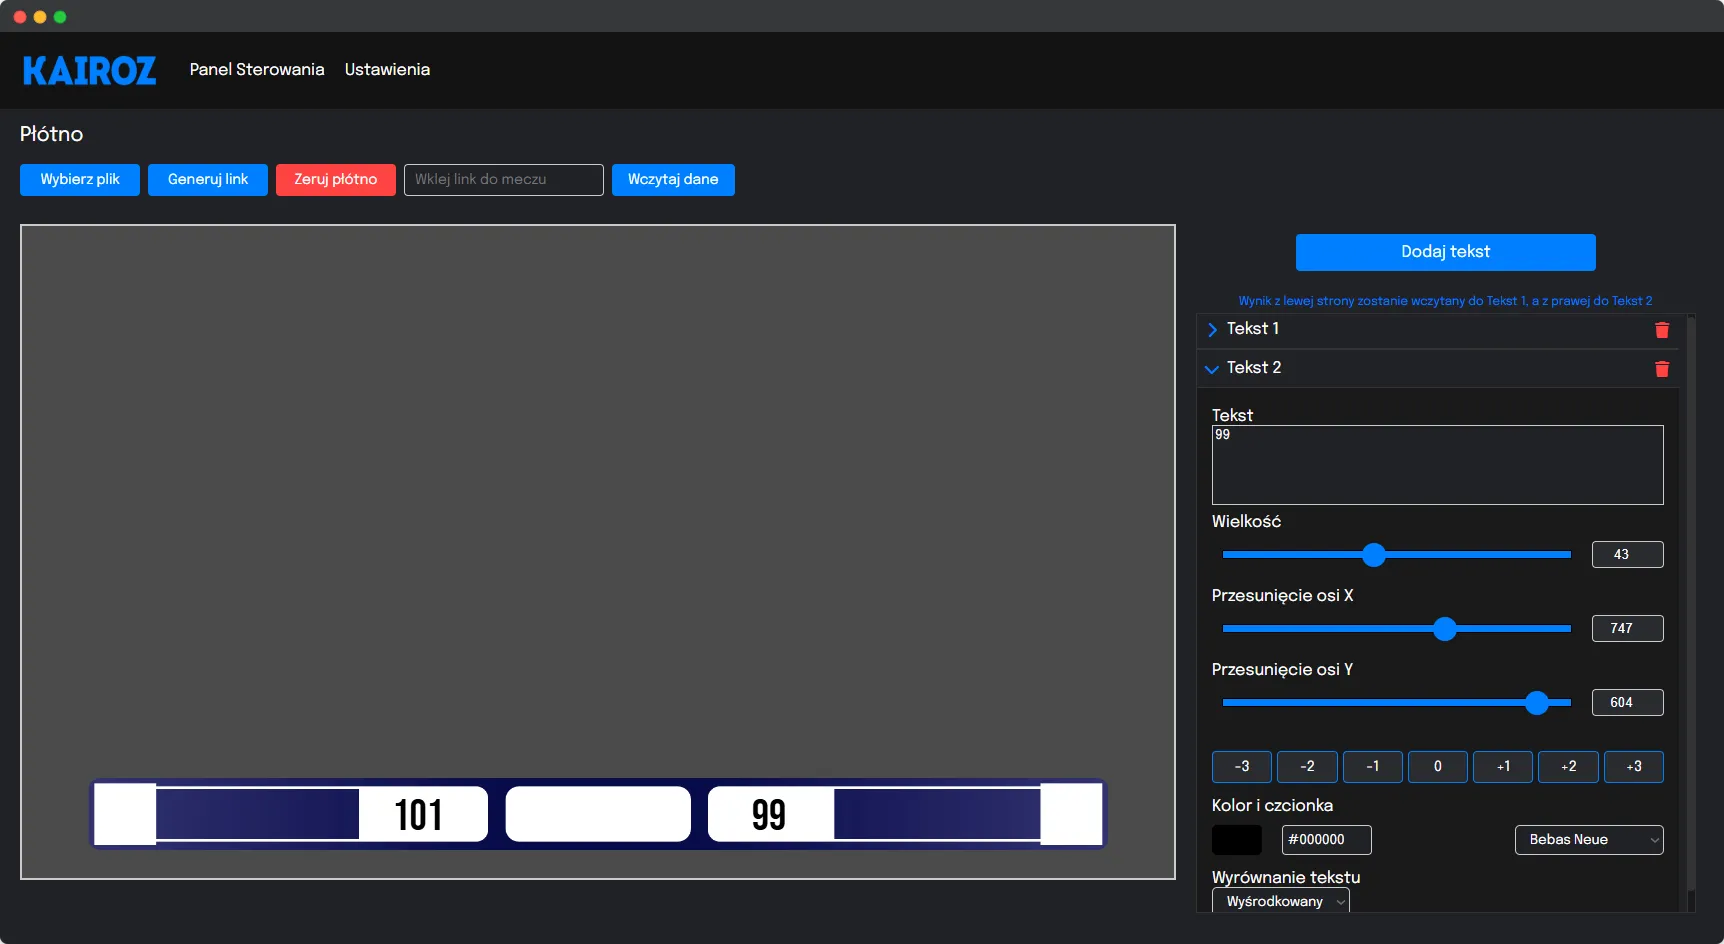The image size is (1724, 944).
Task: Add new text with Dodaj tekst
Action: pos(1445,252)
